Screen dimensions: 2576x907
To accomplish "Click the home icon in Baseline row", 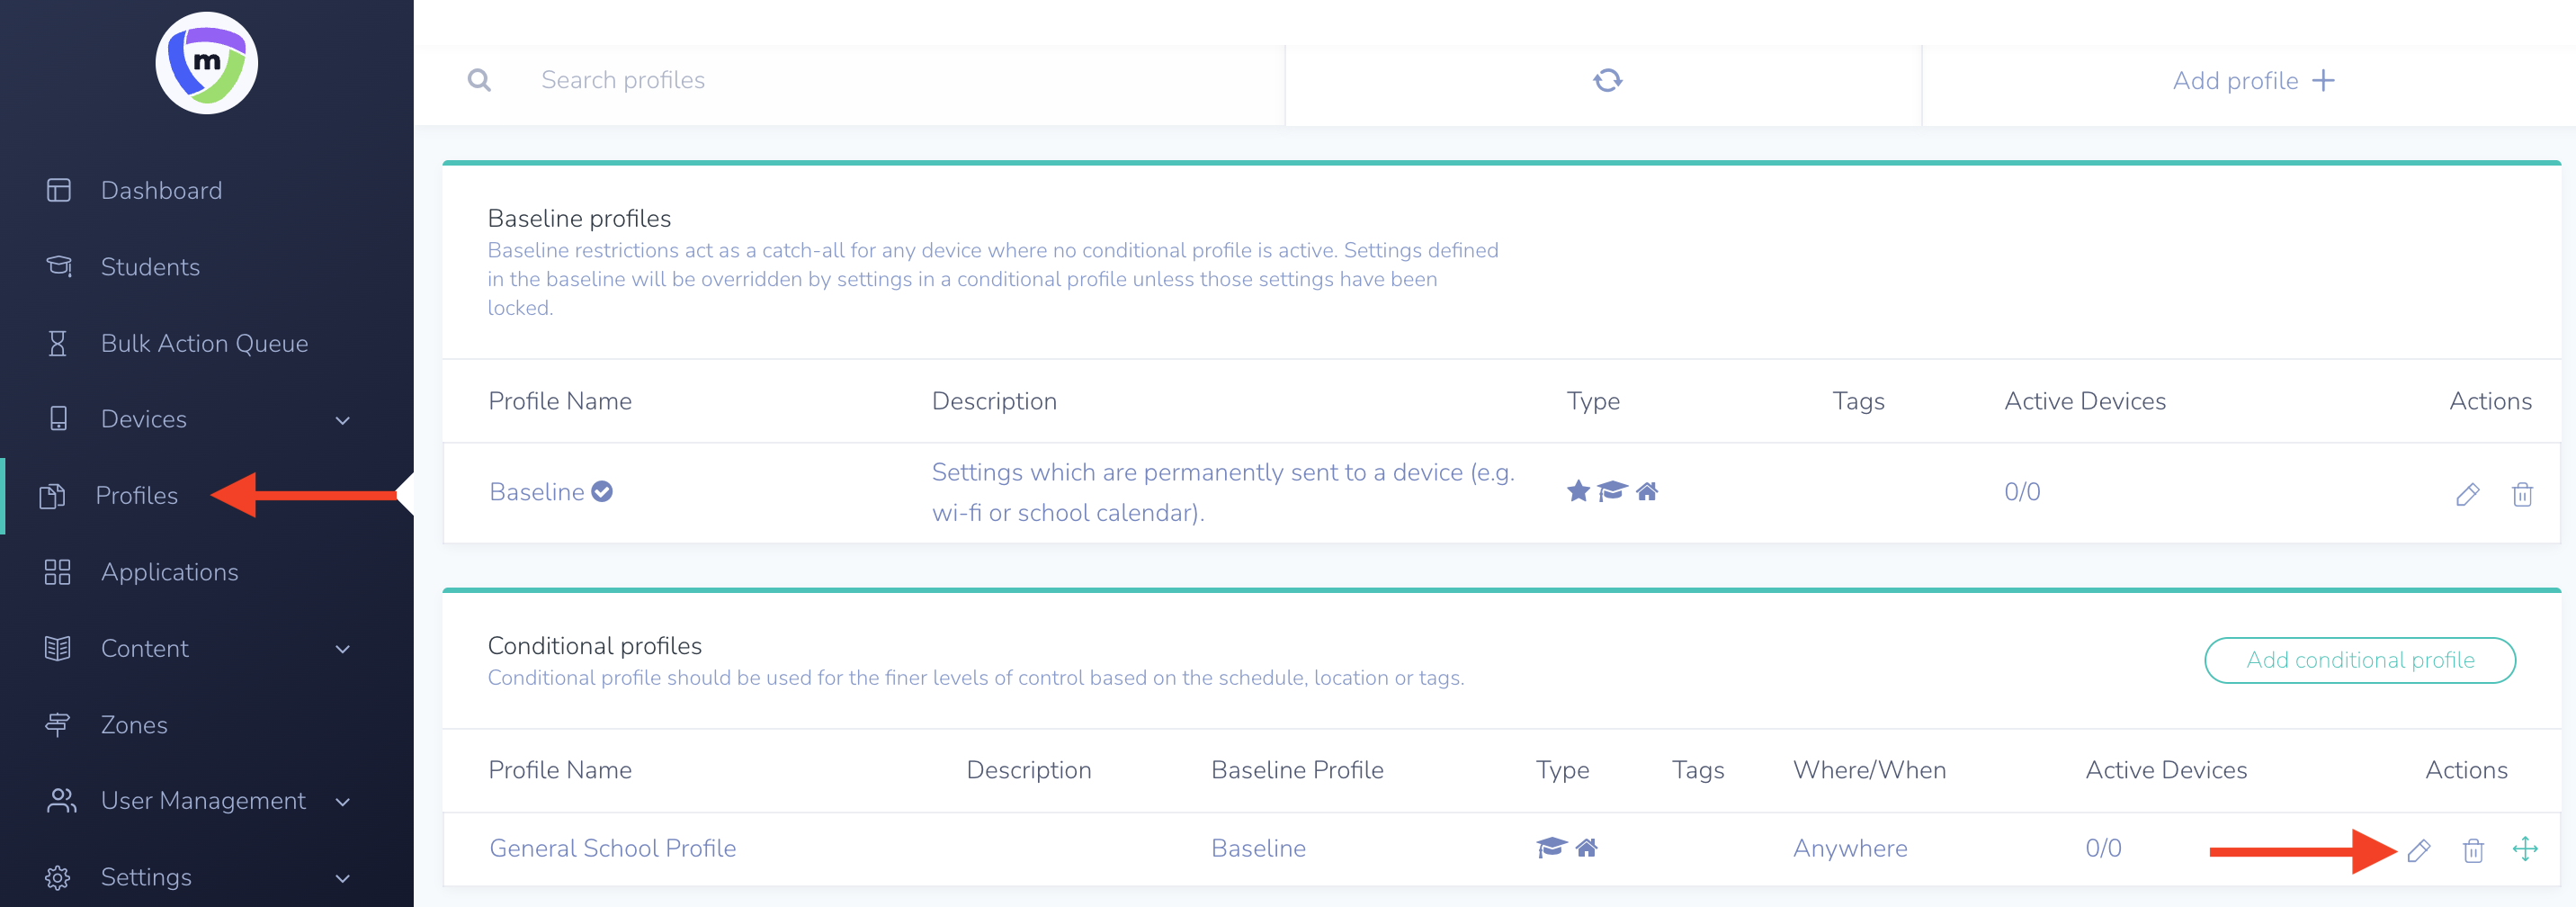I will click(x=1647, y=491).
